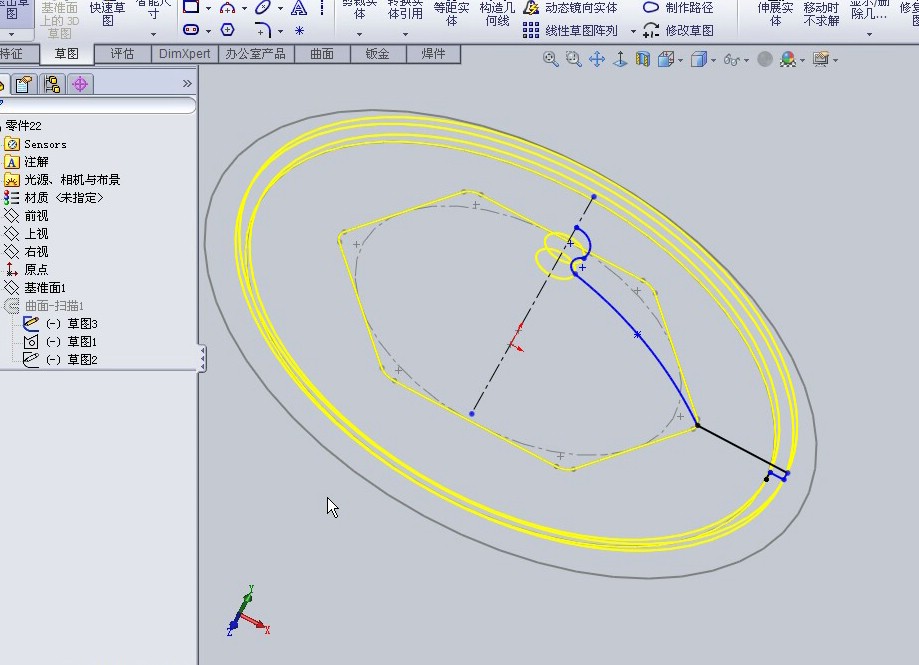919x665 pixels.
Task: Toggle 快速草图 rapid sketch mode
Action: (107, 14)
